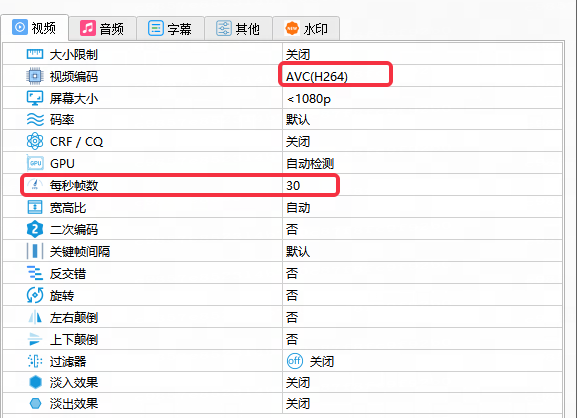
Task: Click the wave icon beside 码率
Action: 35,119
